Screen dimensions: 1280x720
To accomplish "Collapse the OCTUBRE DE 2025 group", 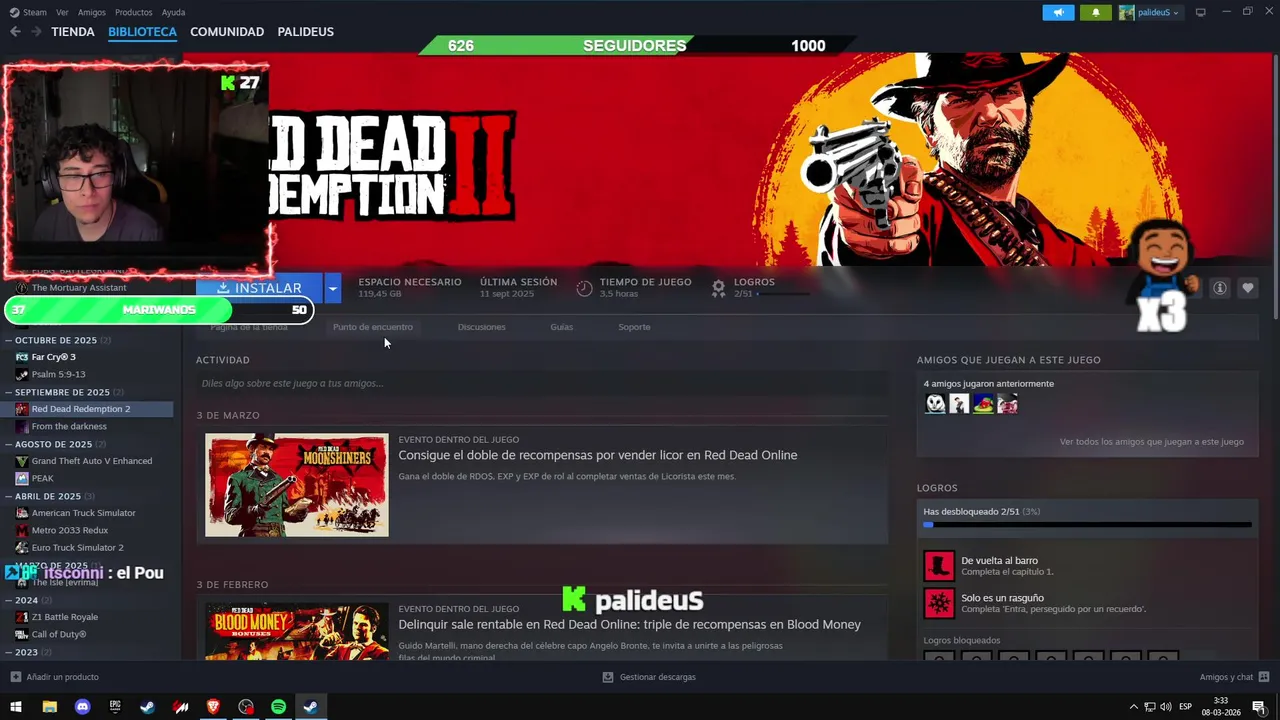I will [9, 340].
